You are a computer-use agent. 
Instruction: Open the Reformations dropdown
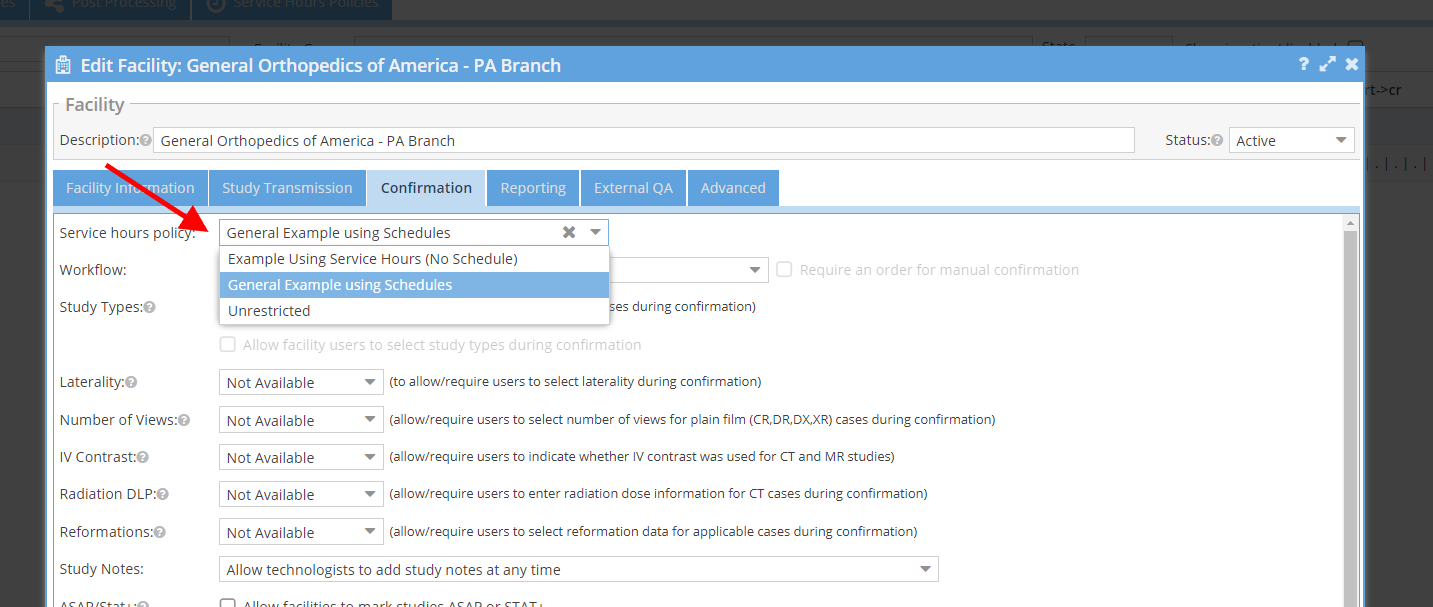coord(301,533)
